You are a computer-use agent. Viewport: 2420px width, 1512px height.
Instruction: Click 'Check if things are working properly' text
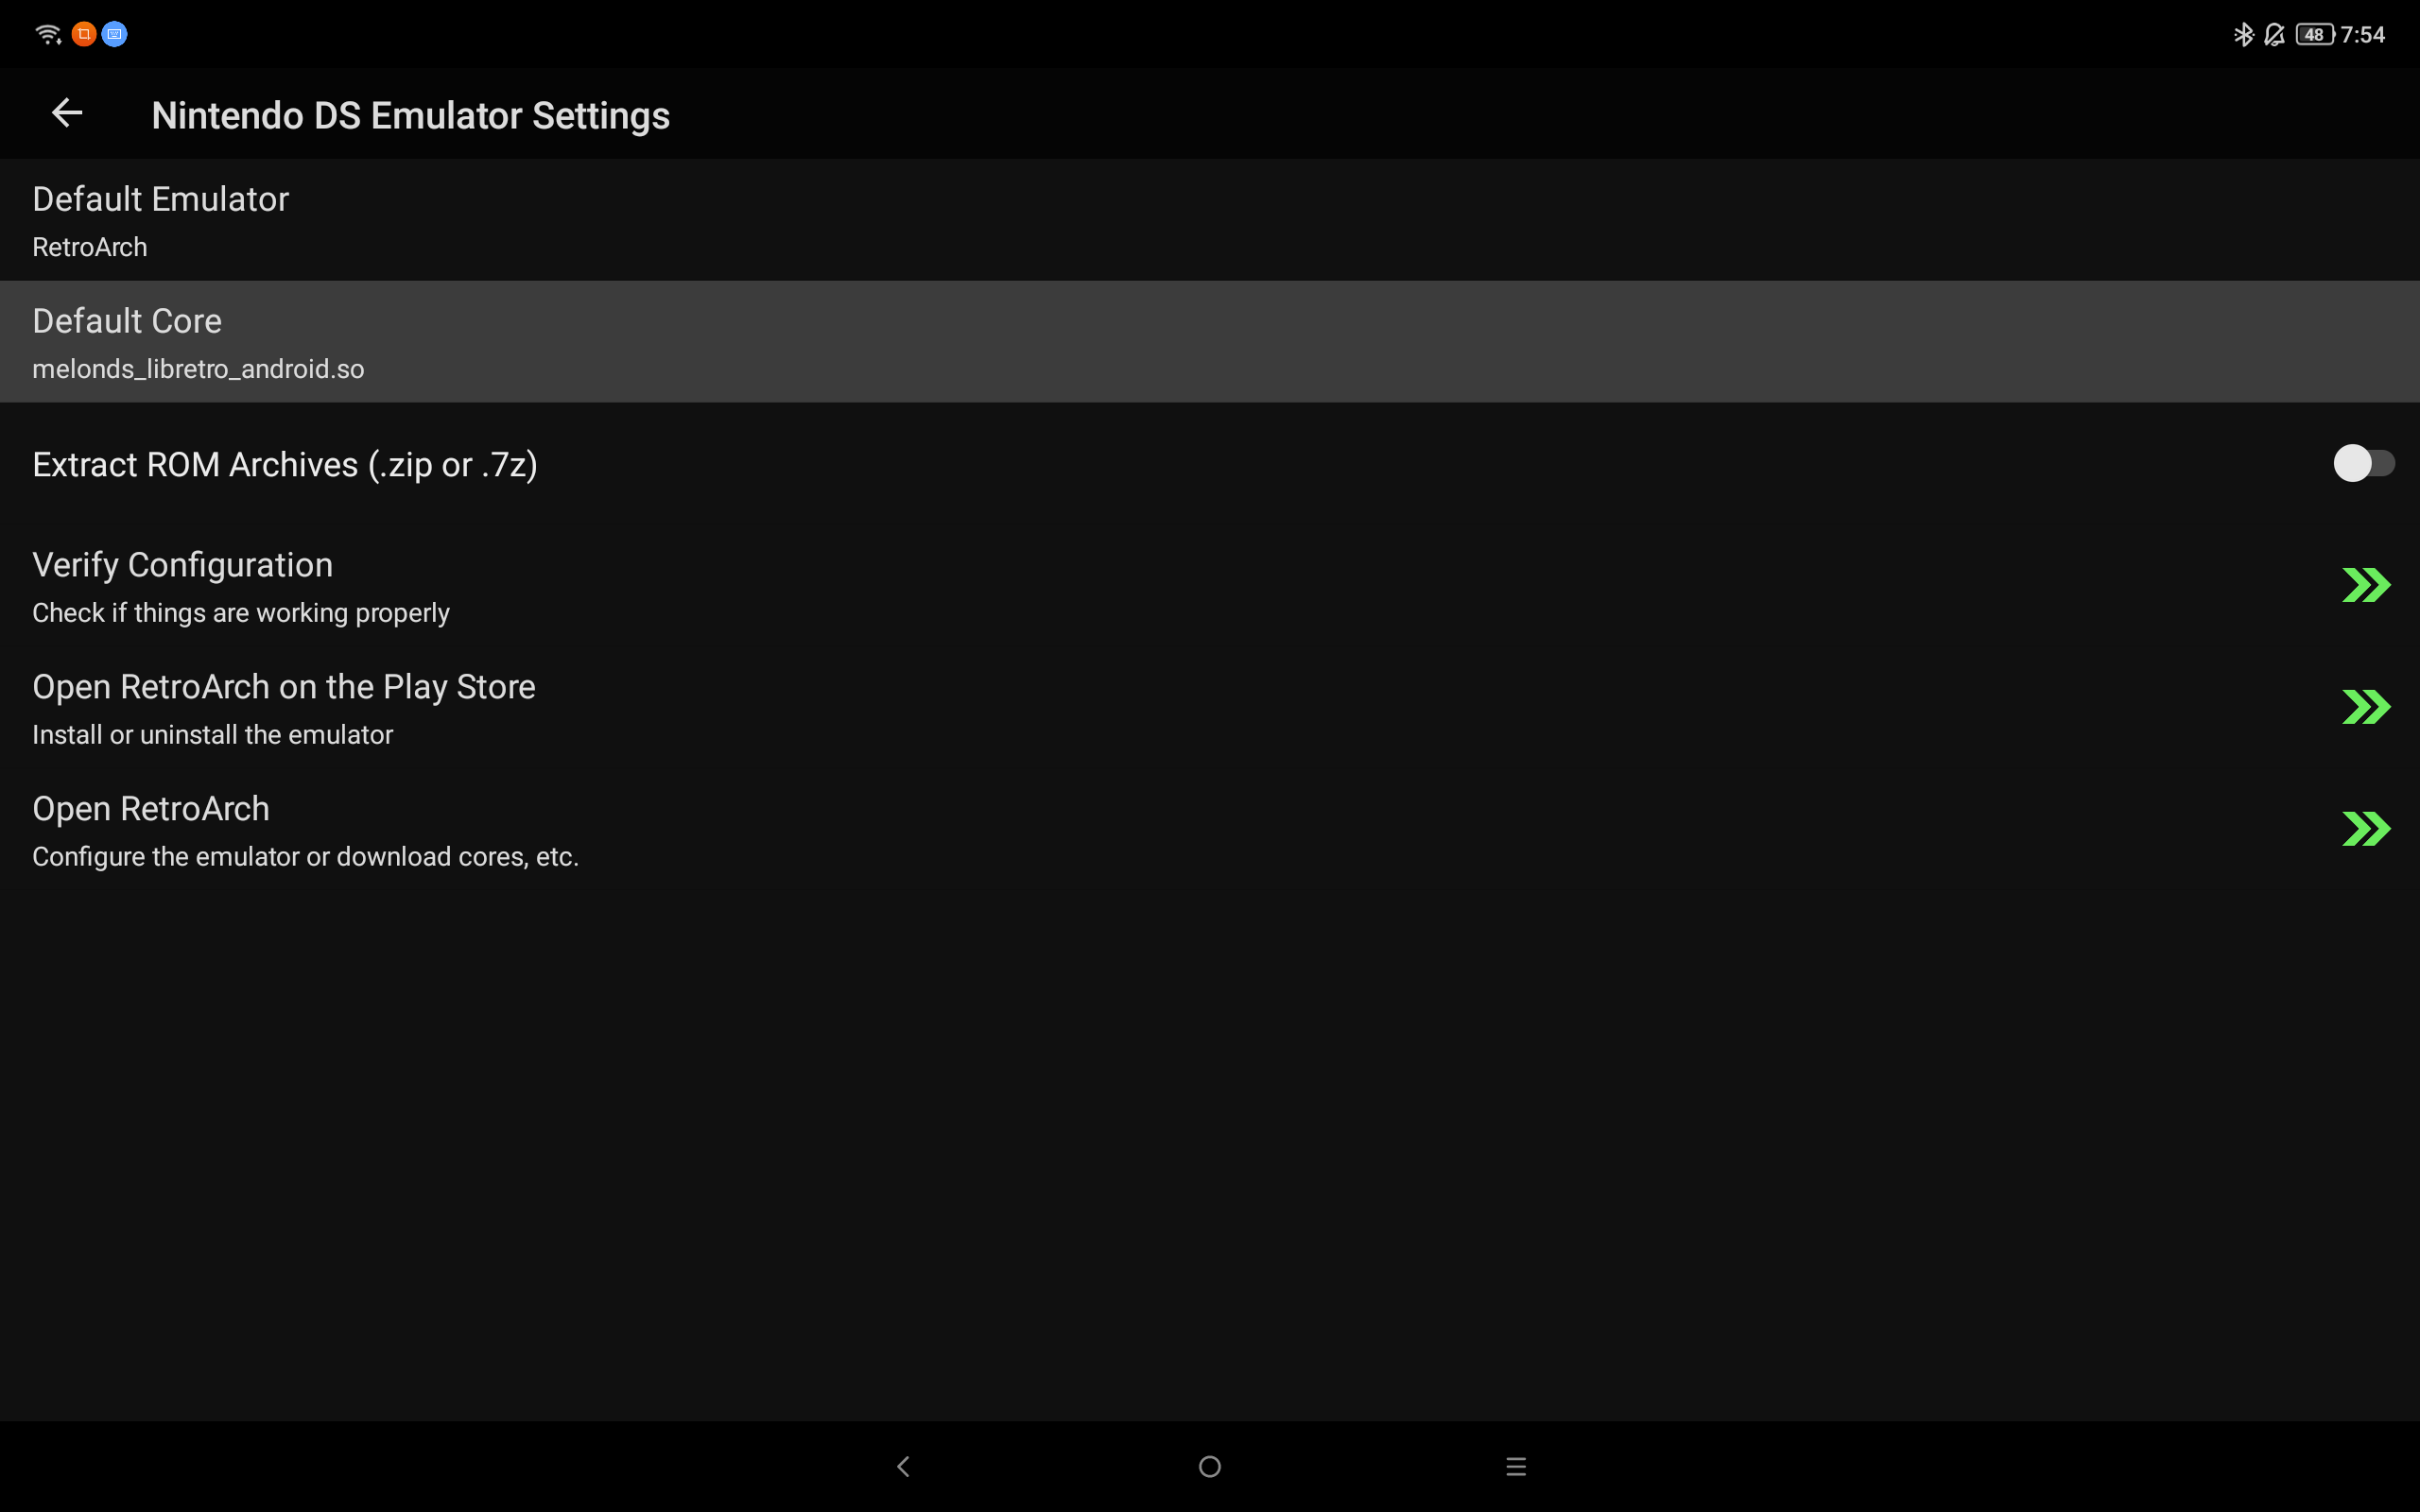(241, 613)
